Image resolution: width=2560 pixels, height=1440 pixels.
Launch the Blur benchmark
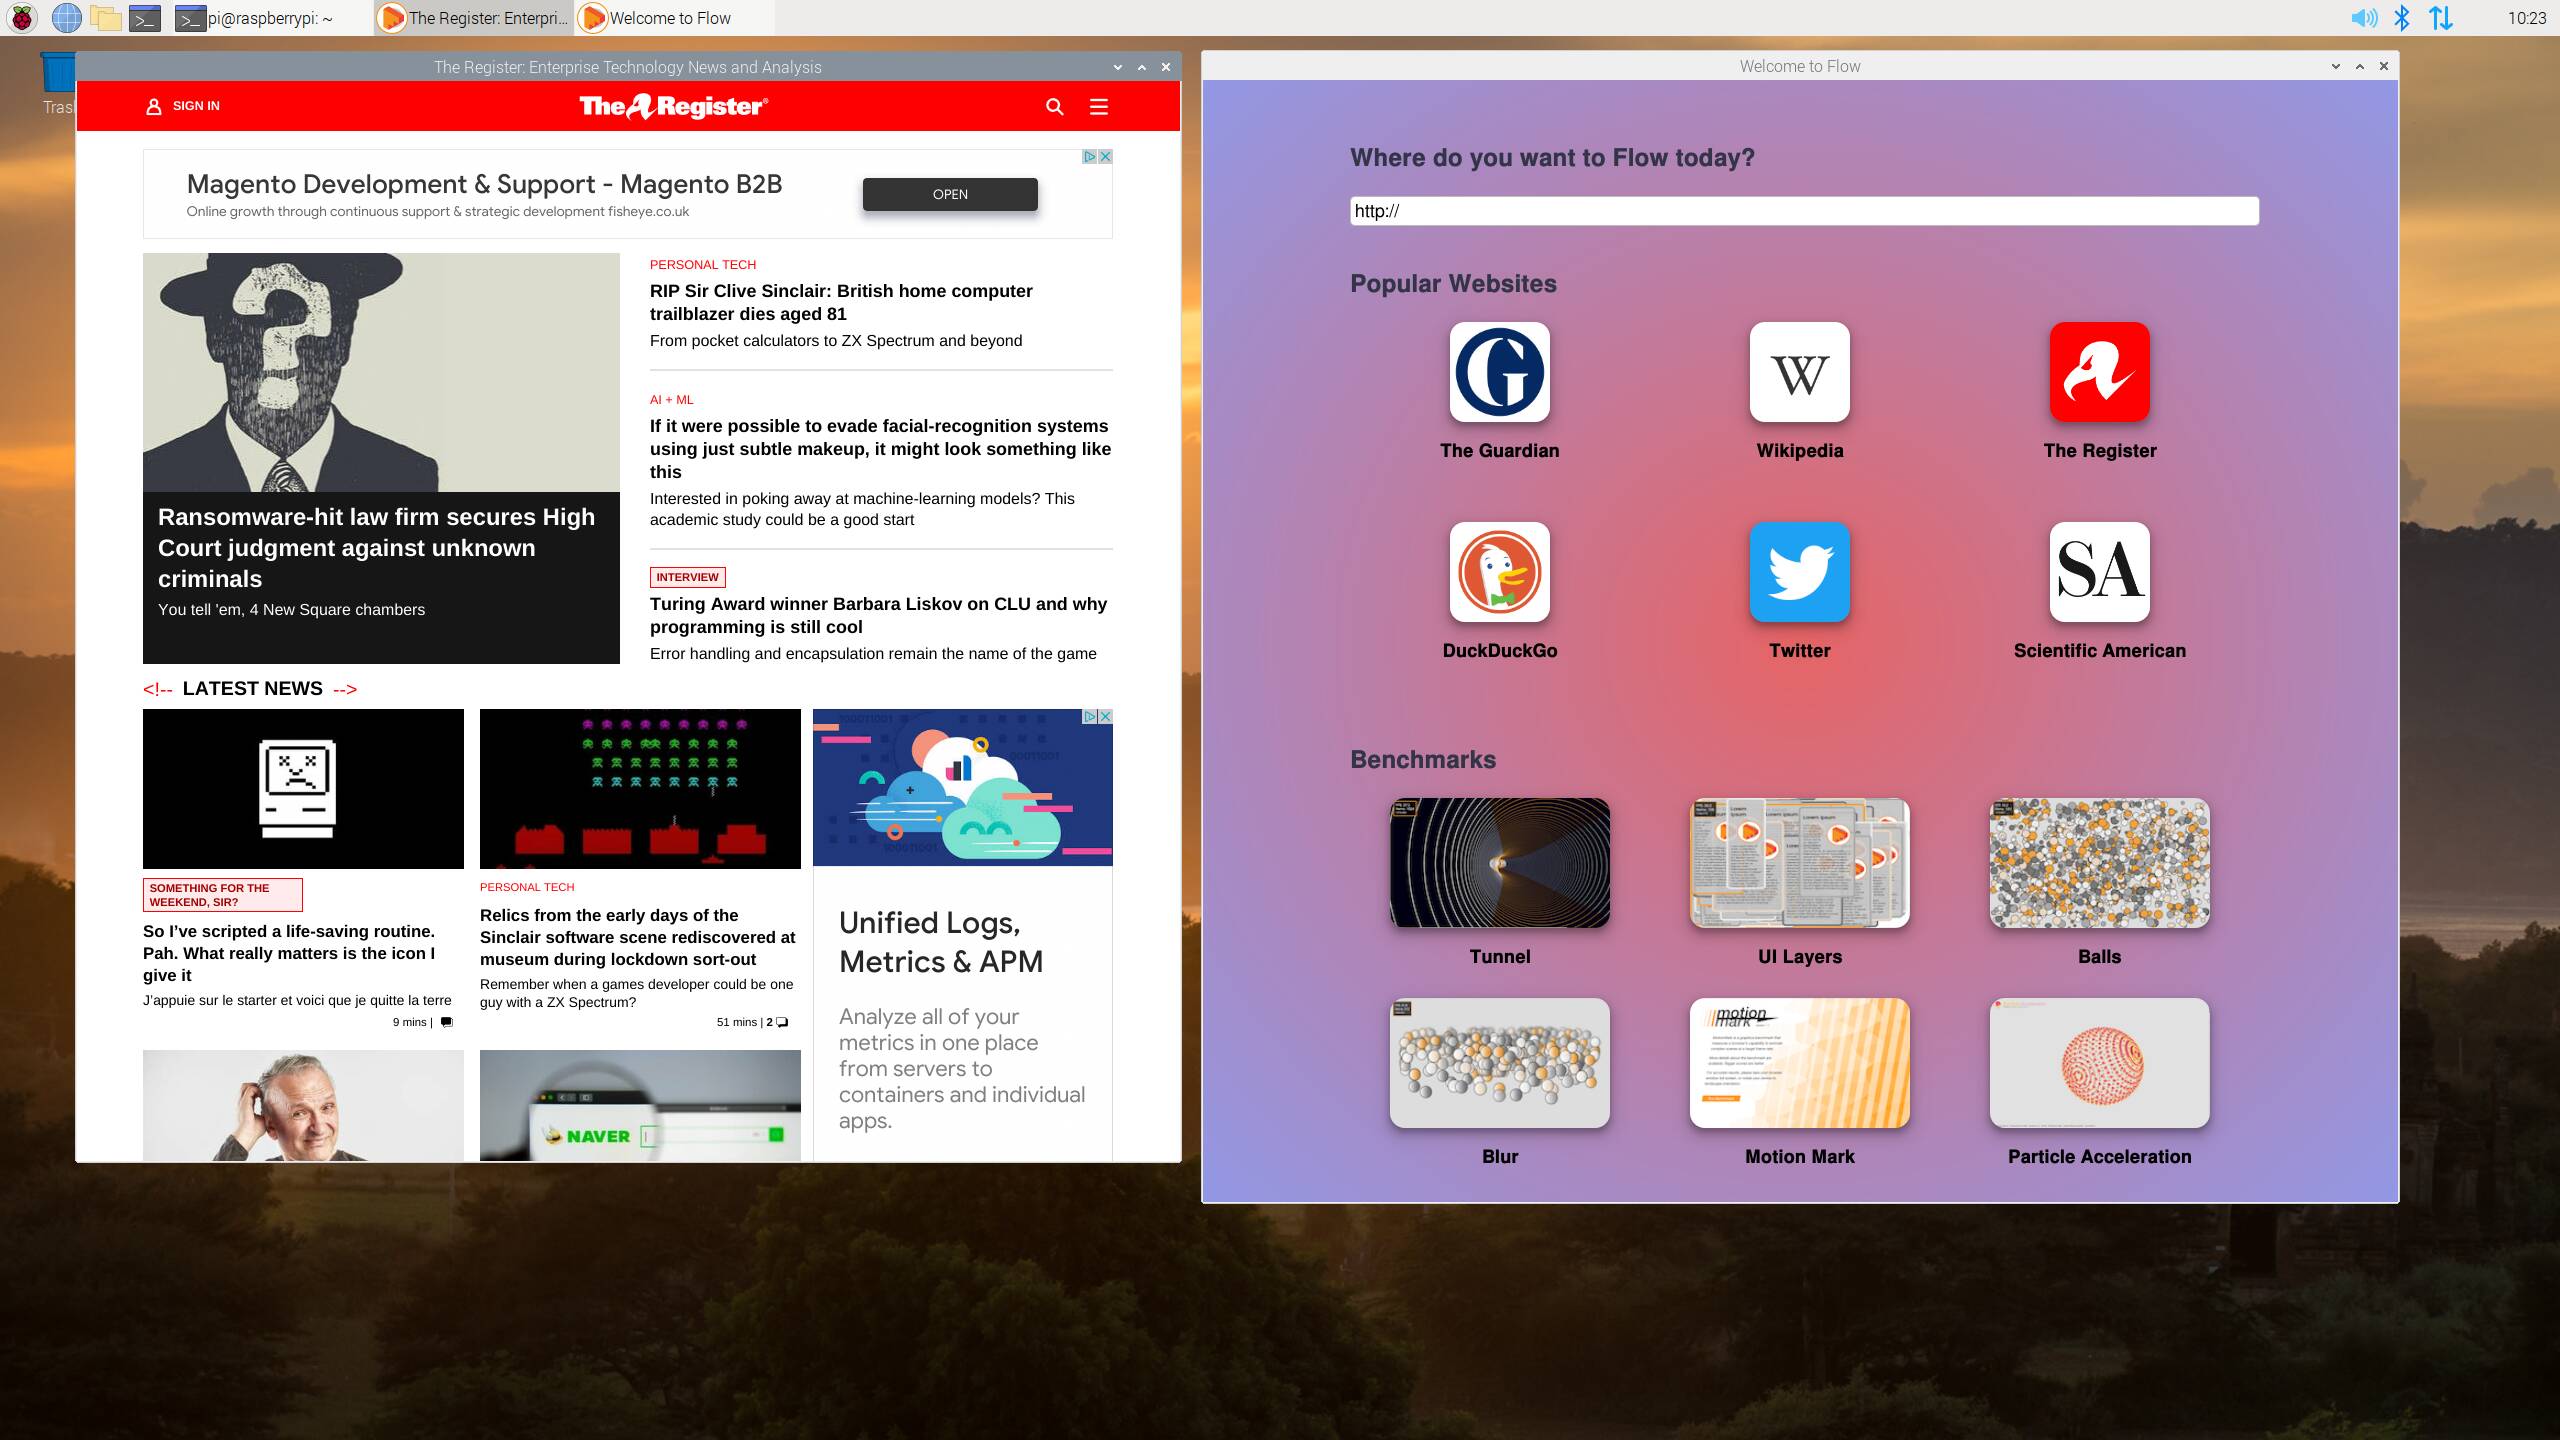pos(1499,1063)
